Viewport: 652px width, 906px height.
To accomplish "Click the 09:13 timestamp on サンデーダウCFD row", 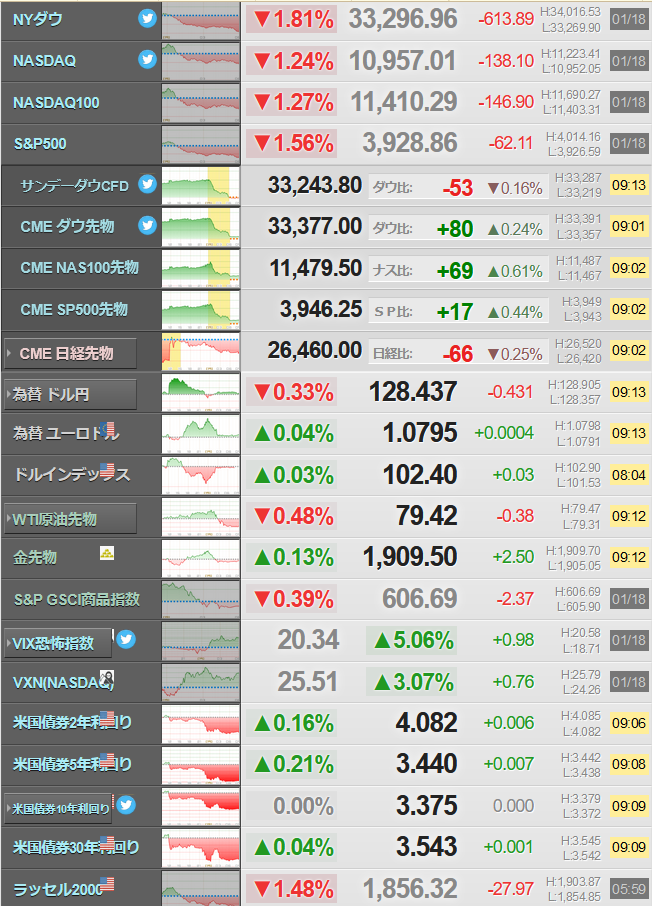I will (629, 185).
